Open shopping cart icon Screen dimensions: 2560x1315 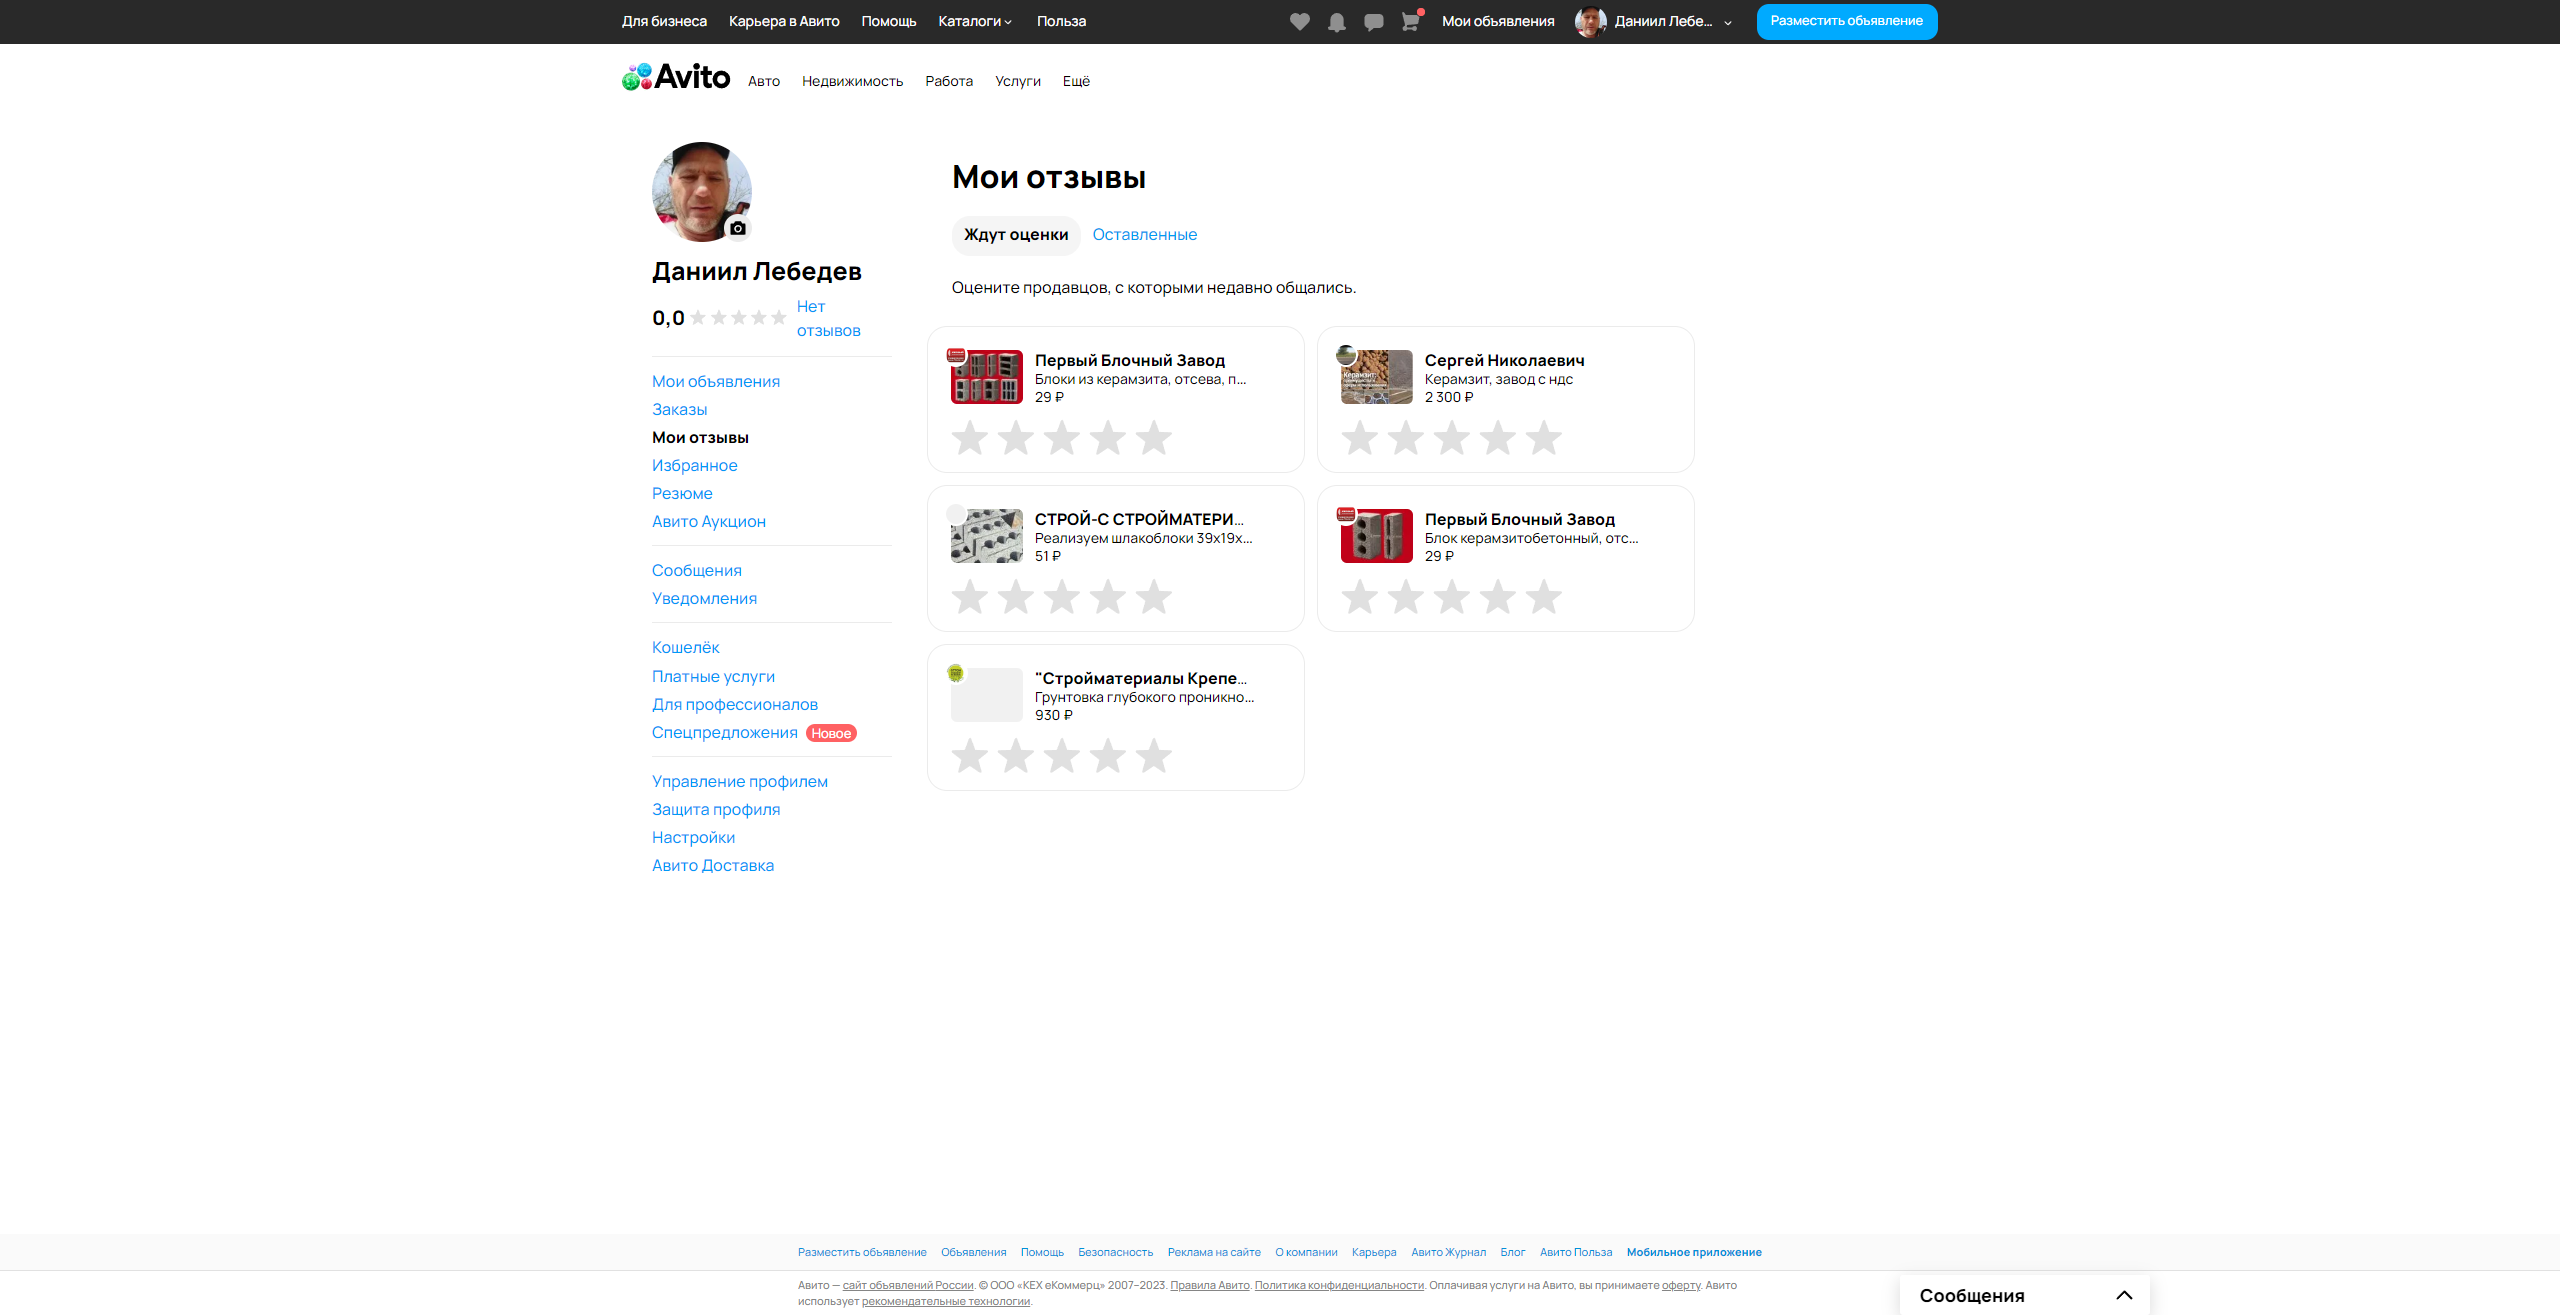(1410, 21)
